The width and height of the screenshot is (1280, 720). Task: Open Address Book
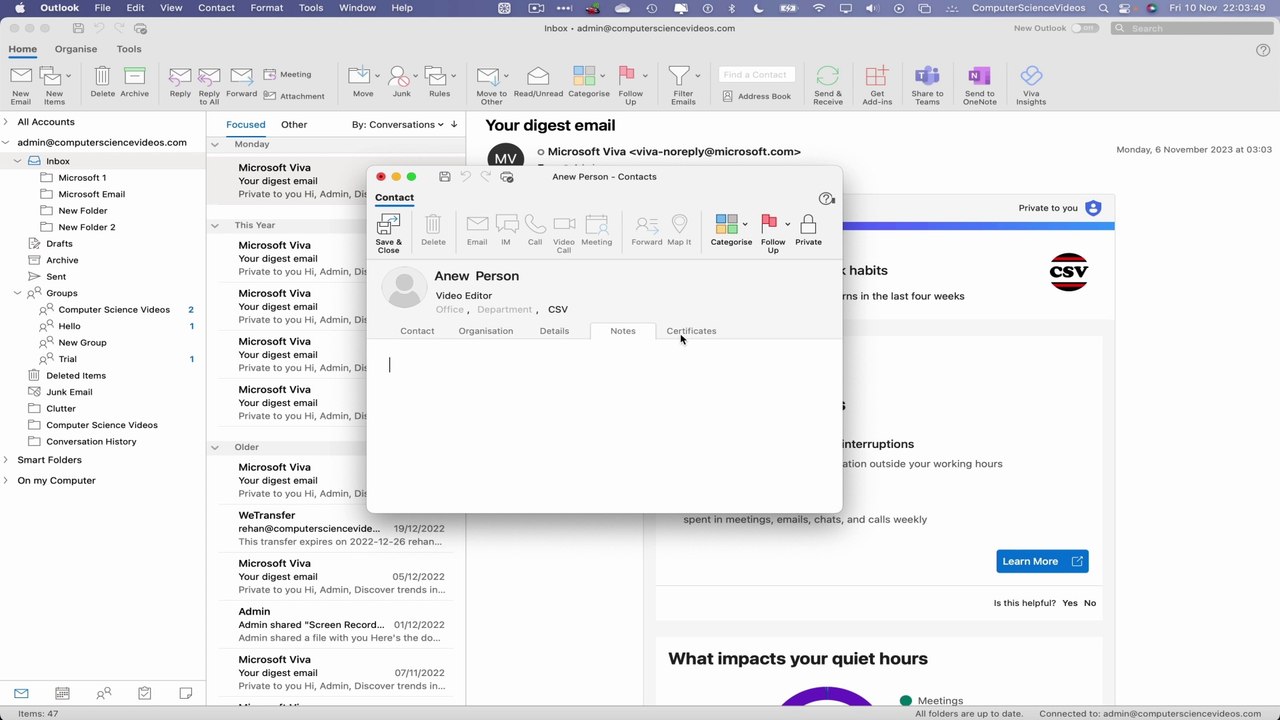pos(756,96)
